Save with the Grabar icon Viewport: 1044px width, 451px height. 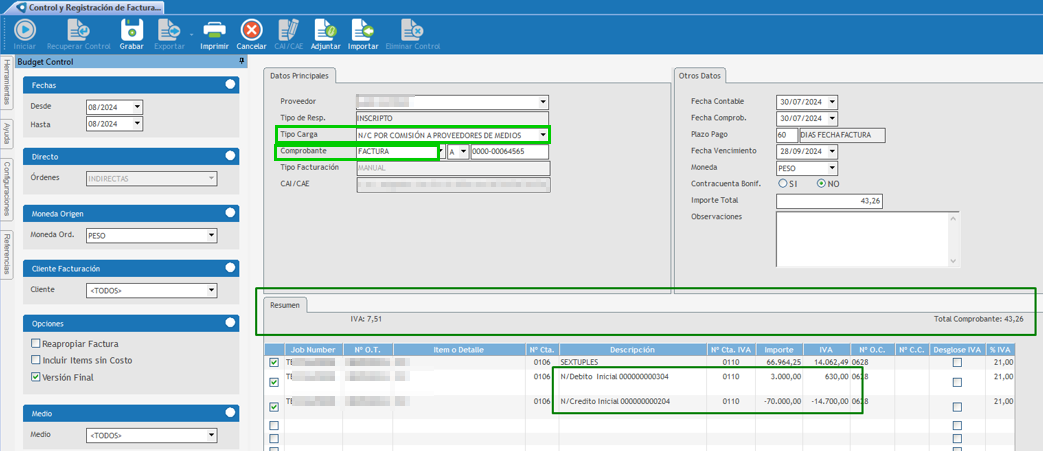132,30
